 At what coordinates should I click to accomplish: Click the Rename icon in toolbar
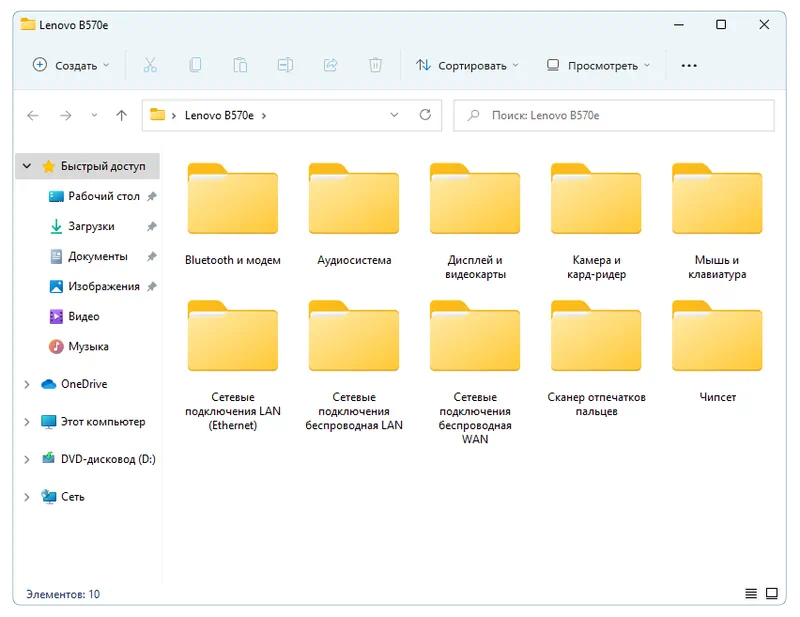pyautogui.click(x=285, y=65)
